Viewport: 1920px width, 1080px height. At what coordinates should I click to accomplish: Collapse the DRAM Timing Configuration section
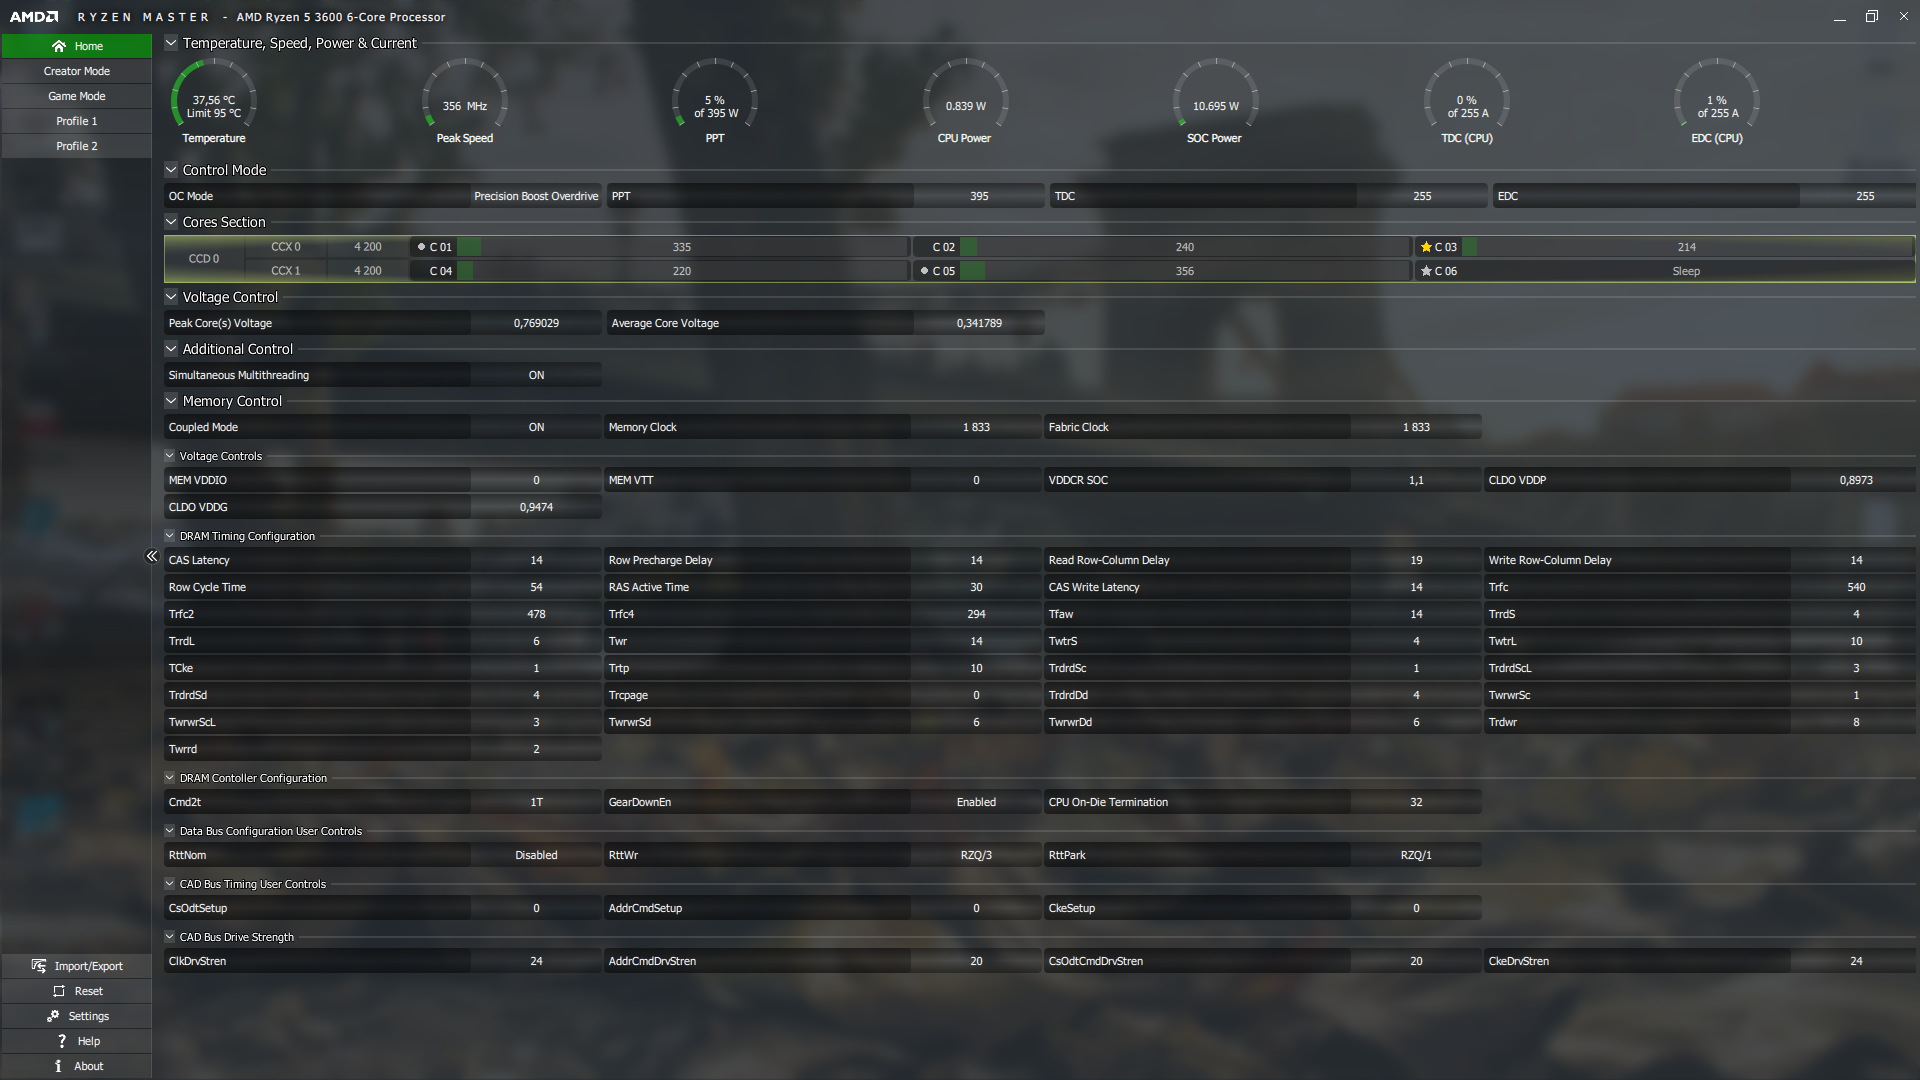(x=170, y=536)
